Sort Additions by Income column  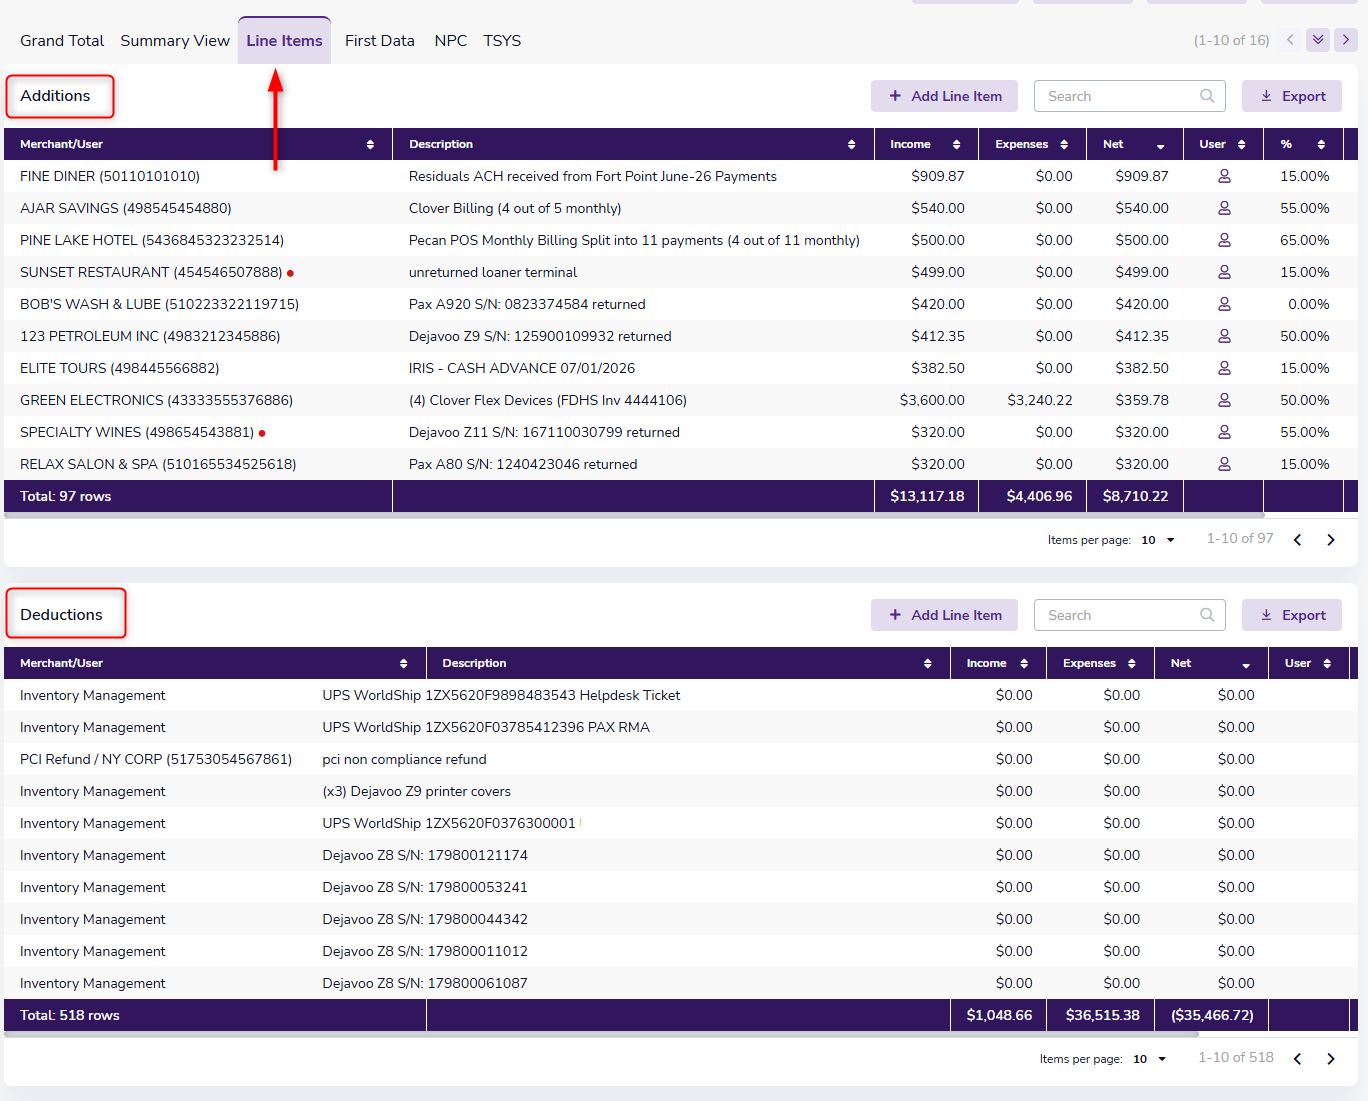pyautogui.click(x=956, y=145)
